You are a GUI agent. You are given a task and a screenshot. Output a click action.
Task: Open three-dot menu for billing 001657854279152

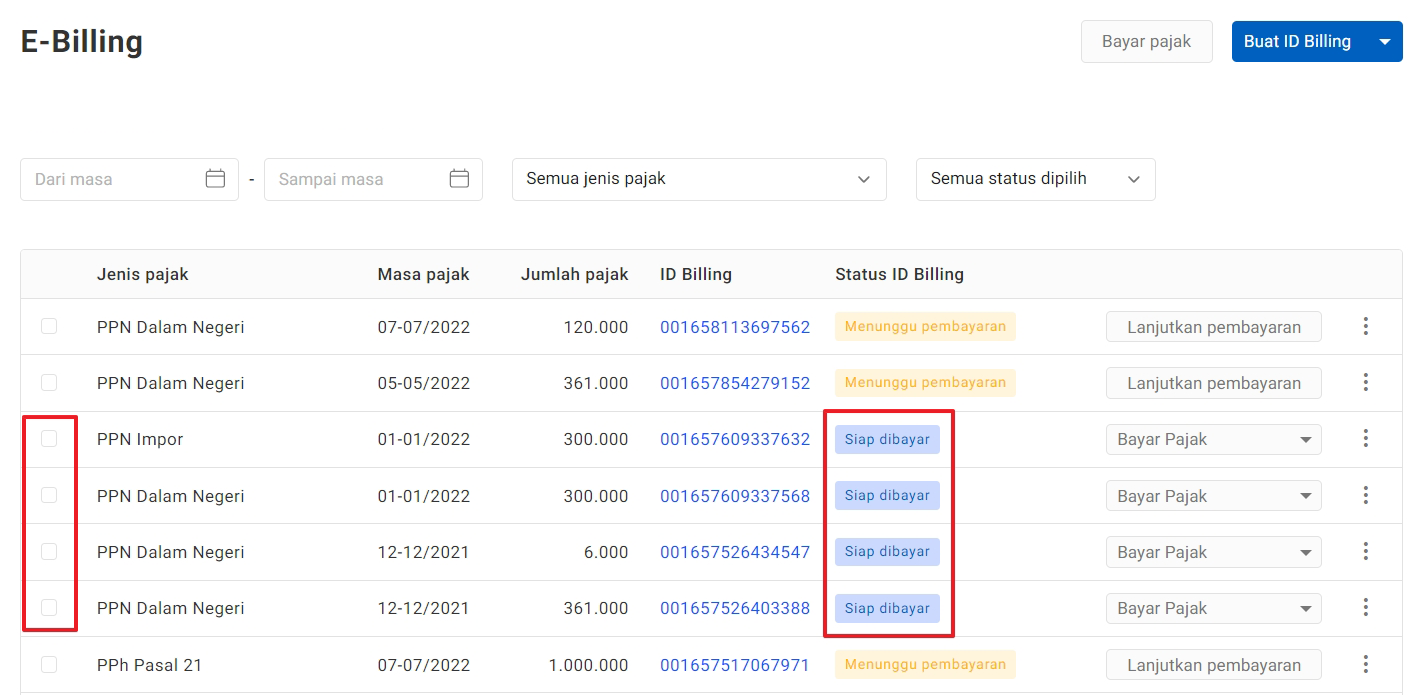1365,382
